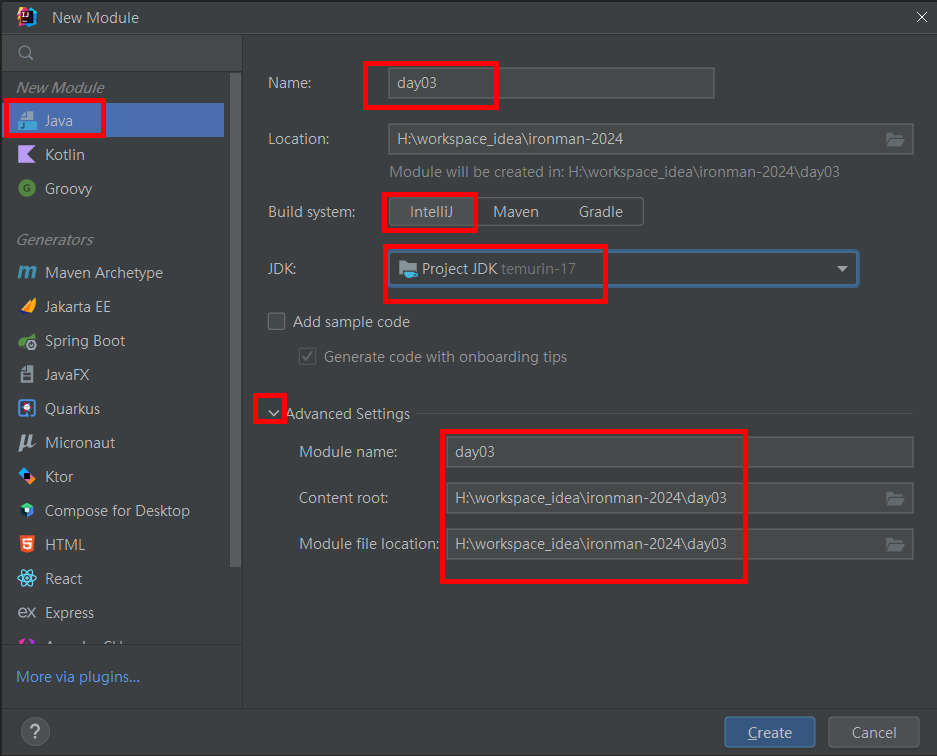Image resolution: width=937 pixels, height=756 pixels.
Task: Select the Quarkus generator icon
Action: (27, 409)
